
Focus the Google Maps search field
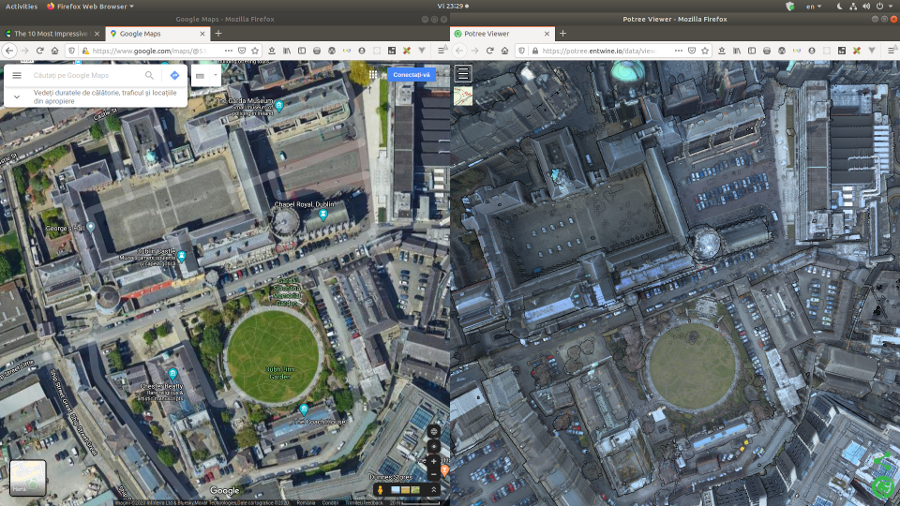click(x=86, y=75)
